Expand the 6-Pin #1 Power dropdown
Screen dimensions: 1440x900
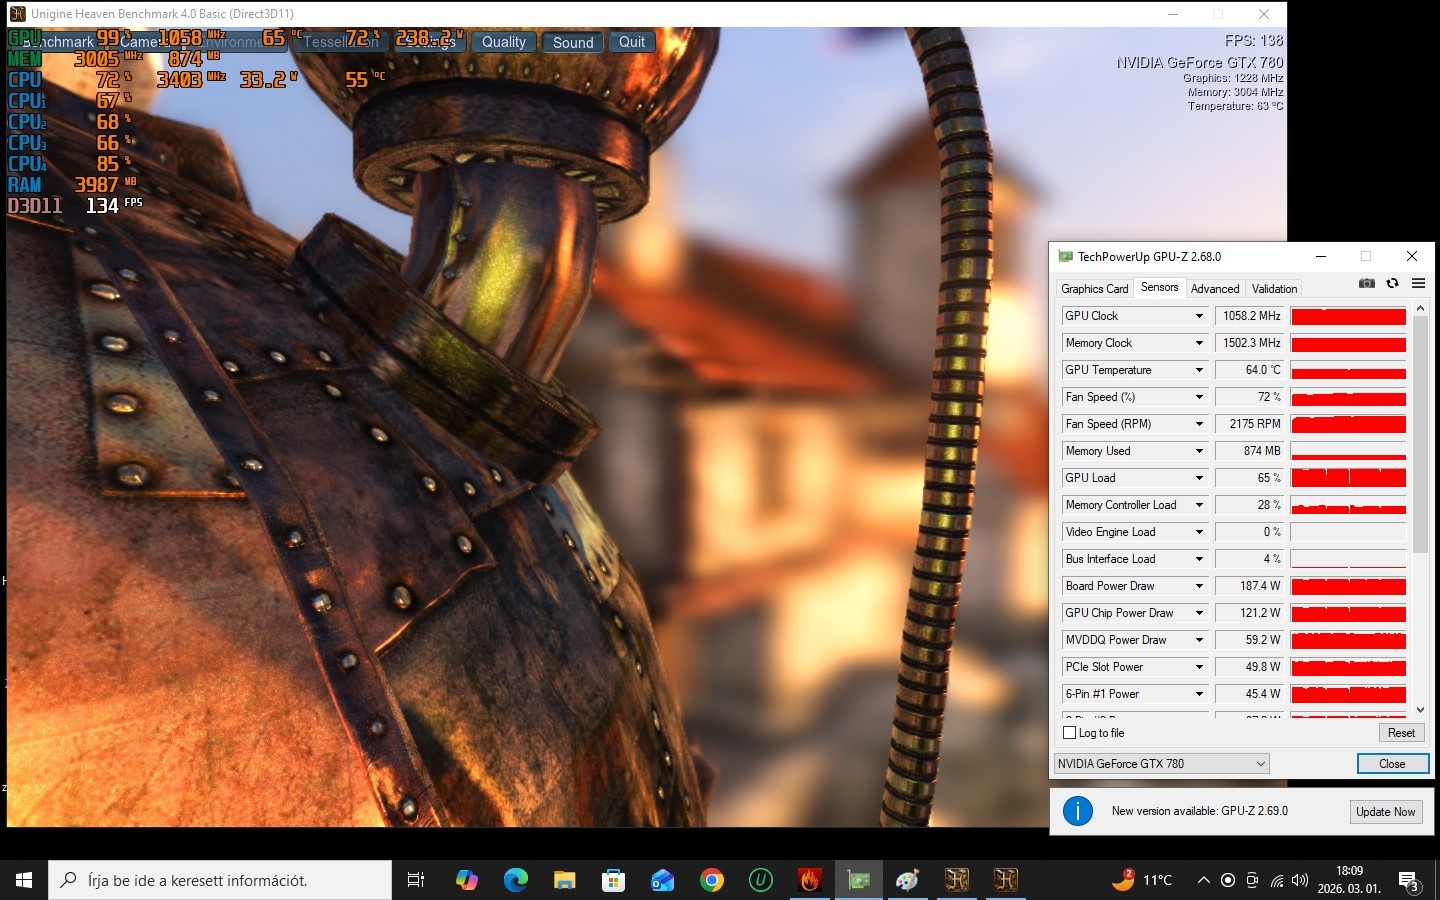click(x=1199, y=694)
